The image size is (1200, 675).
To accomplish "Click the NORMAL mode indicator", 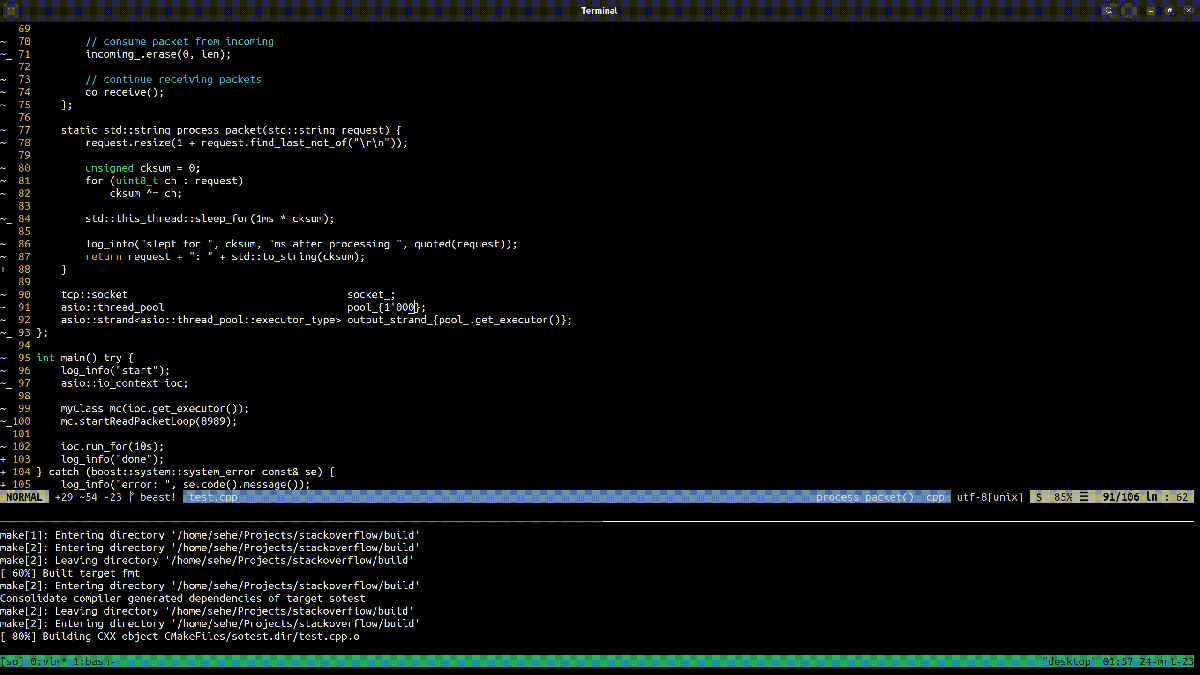I will [24, 497].
